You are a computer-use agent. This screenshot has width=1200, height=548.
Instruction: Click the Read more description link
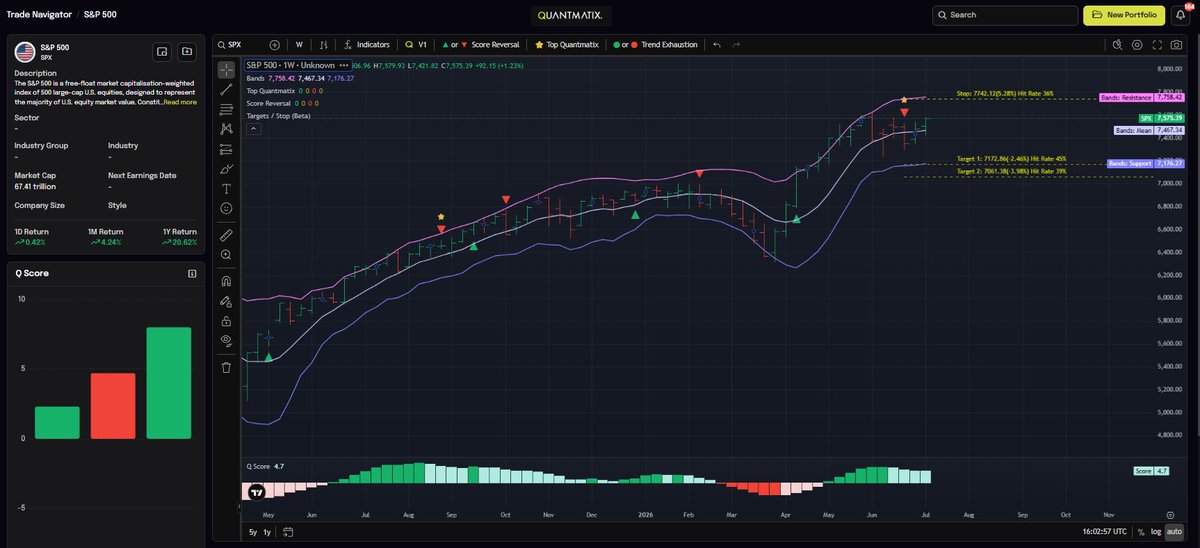[180, 102]
